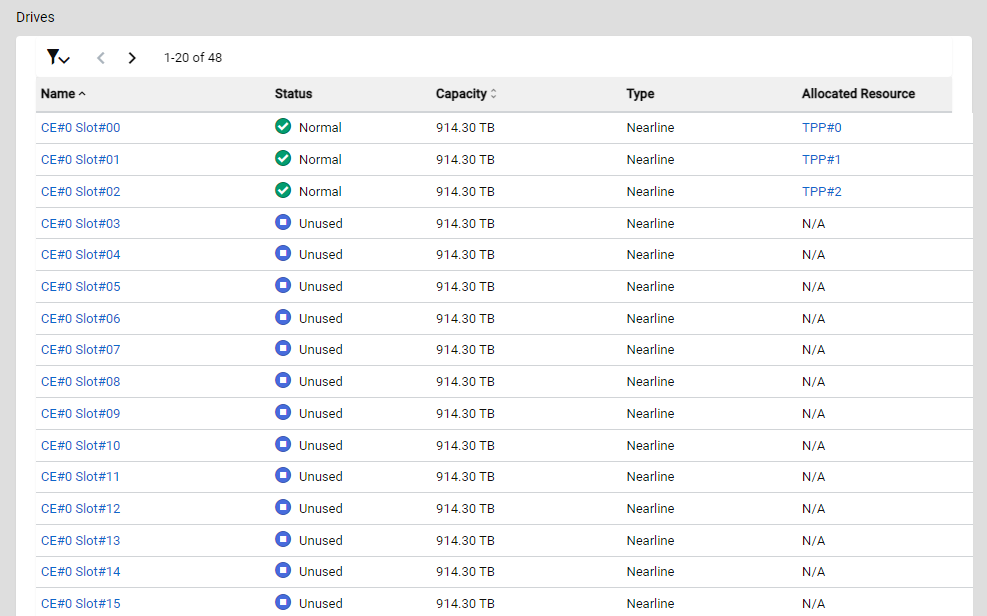Open drive CE#0 Slot#00 details
This screenshot has width=987, height=616.
coord(80,128)
